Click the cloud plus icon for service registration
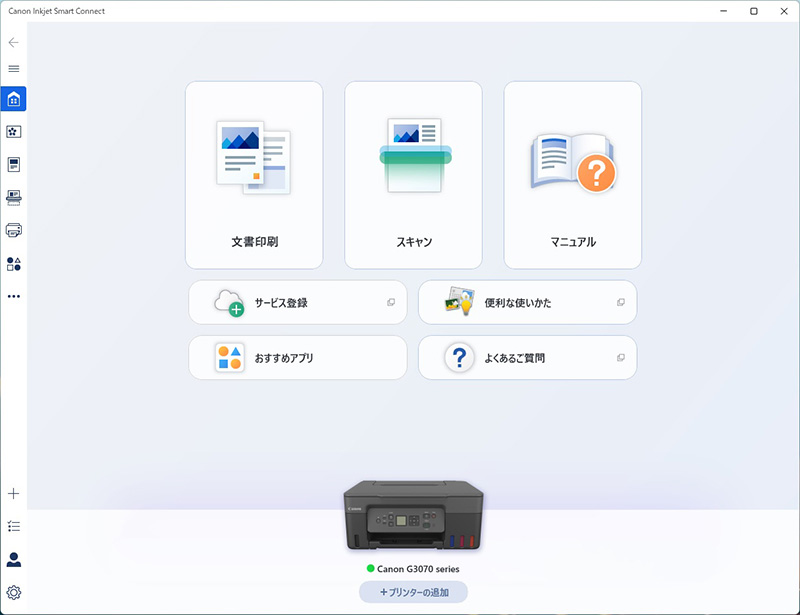The height and width of the screenshot is (615, 800). tap(229, 303)
